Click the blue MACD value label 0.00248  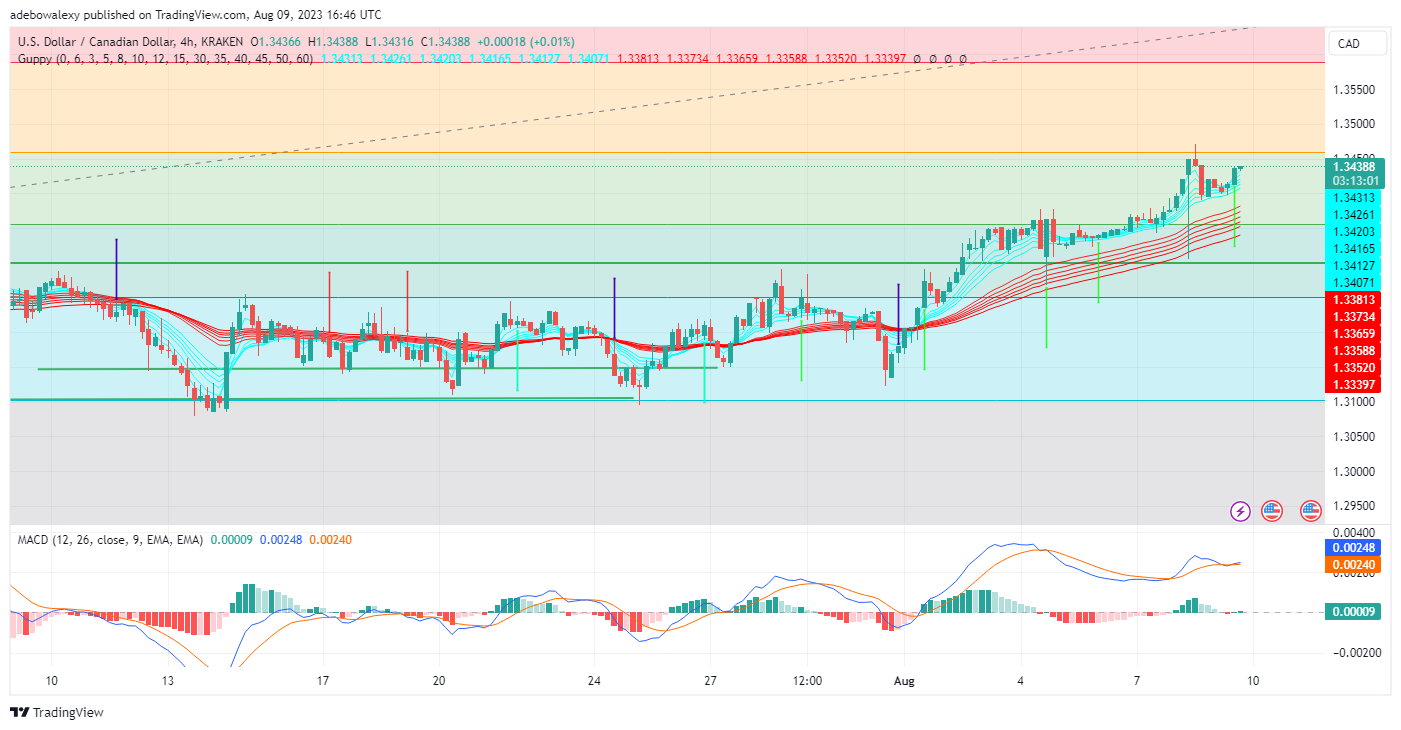pos(1352,548)
